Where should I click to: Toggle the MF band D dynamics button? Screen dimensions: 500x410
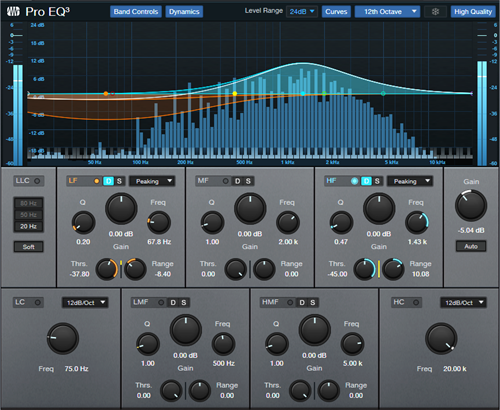(237, 181)
